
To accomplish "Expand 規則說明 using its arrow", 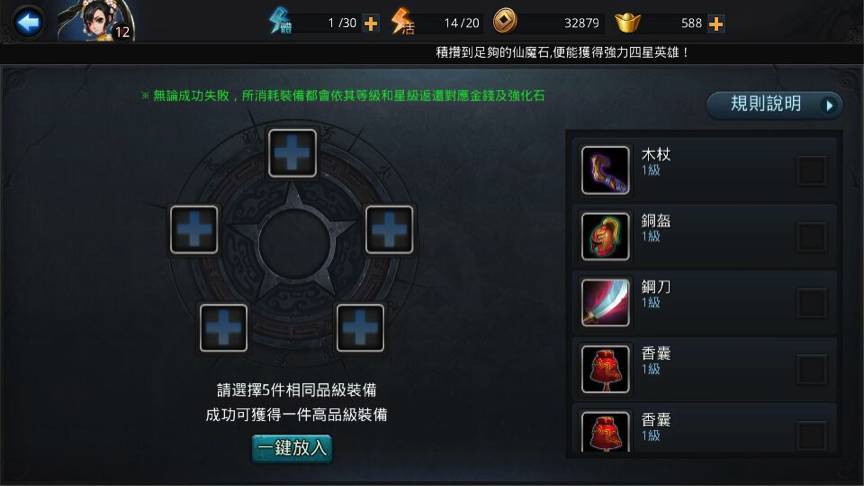I will (x=829, y=105).
